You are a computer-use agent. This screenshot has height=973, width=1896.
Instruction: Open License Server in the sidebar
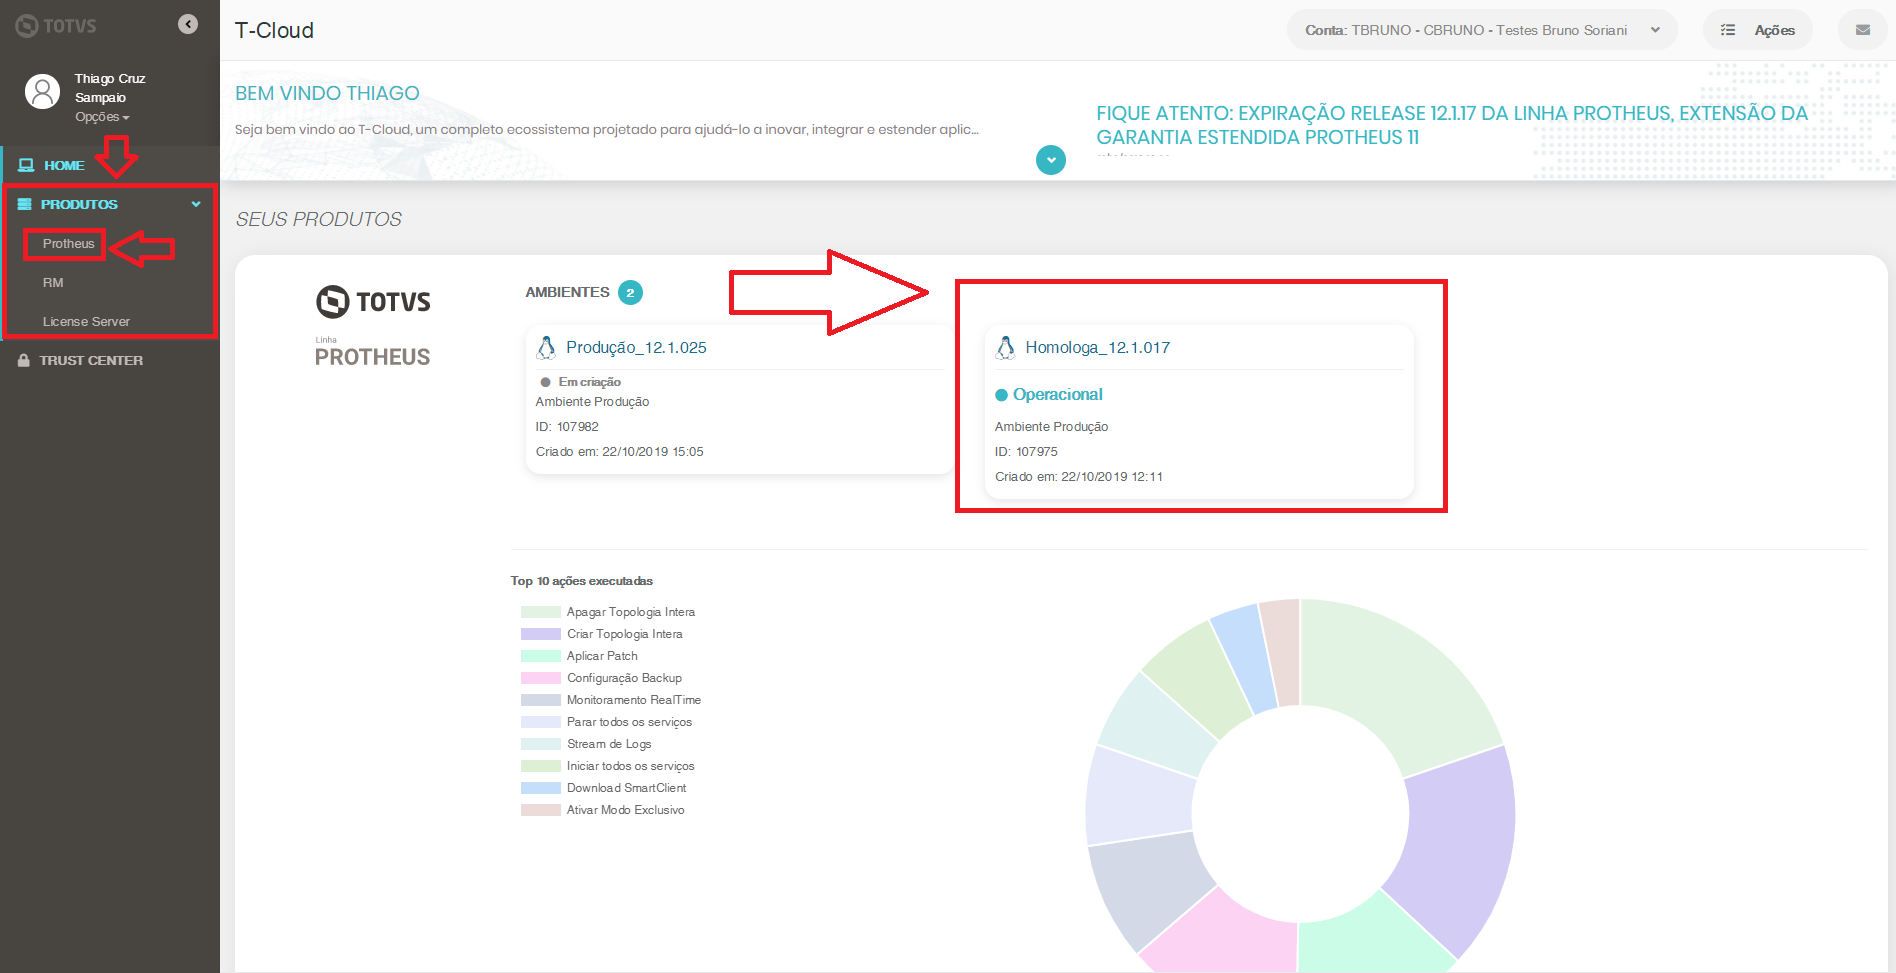pos(86,321)
